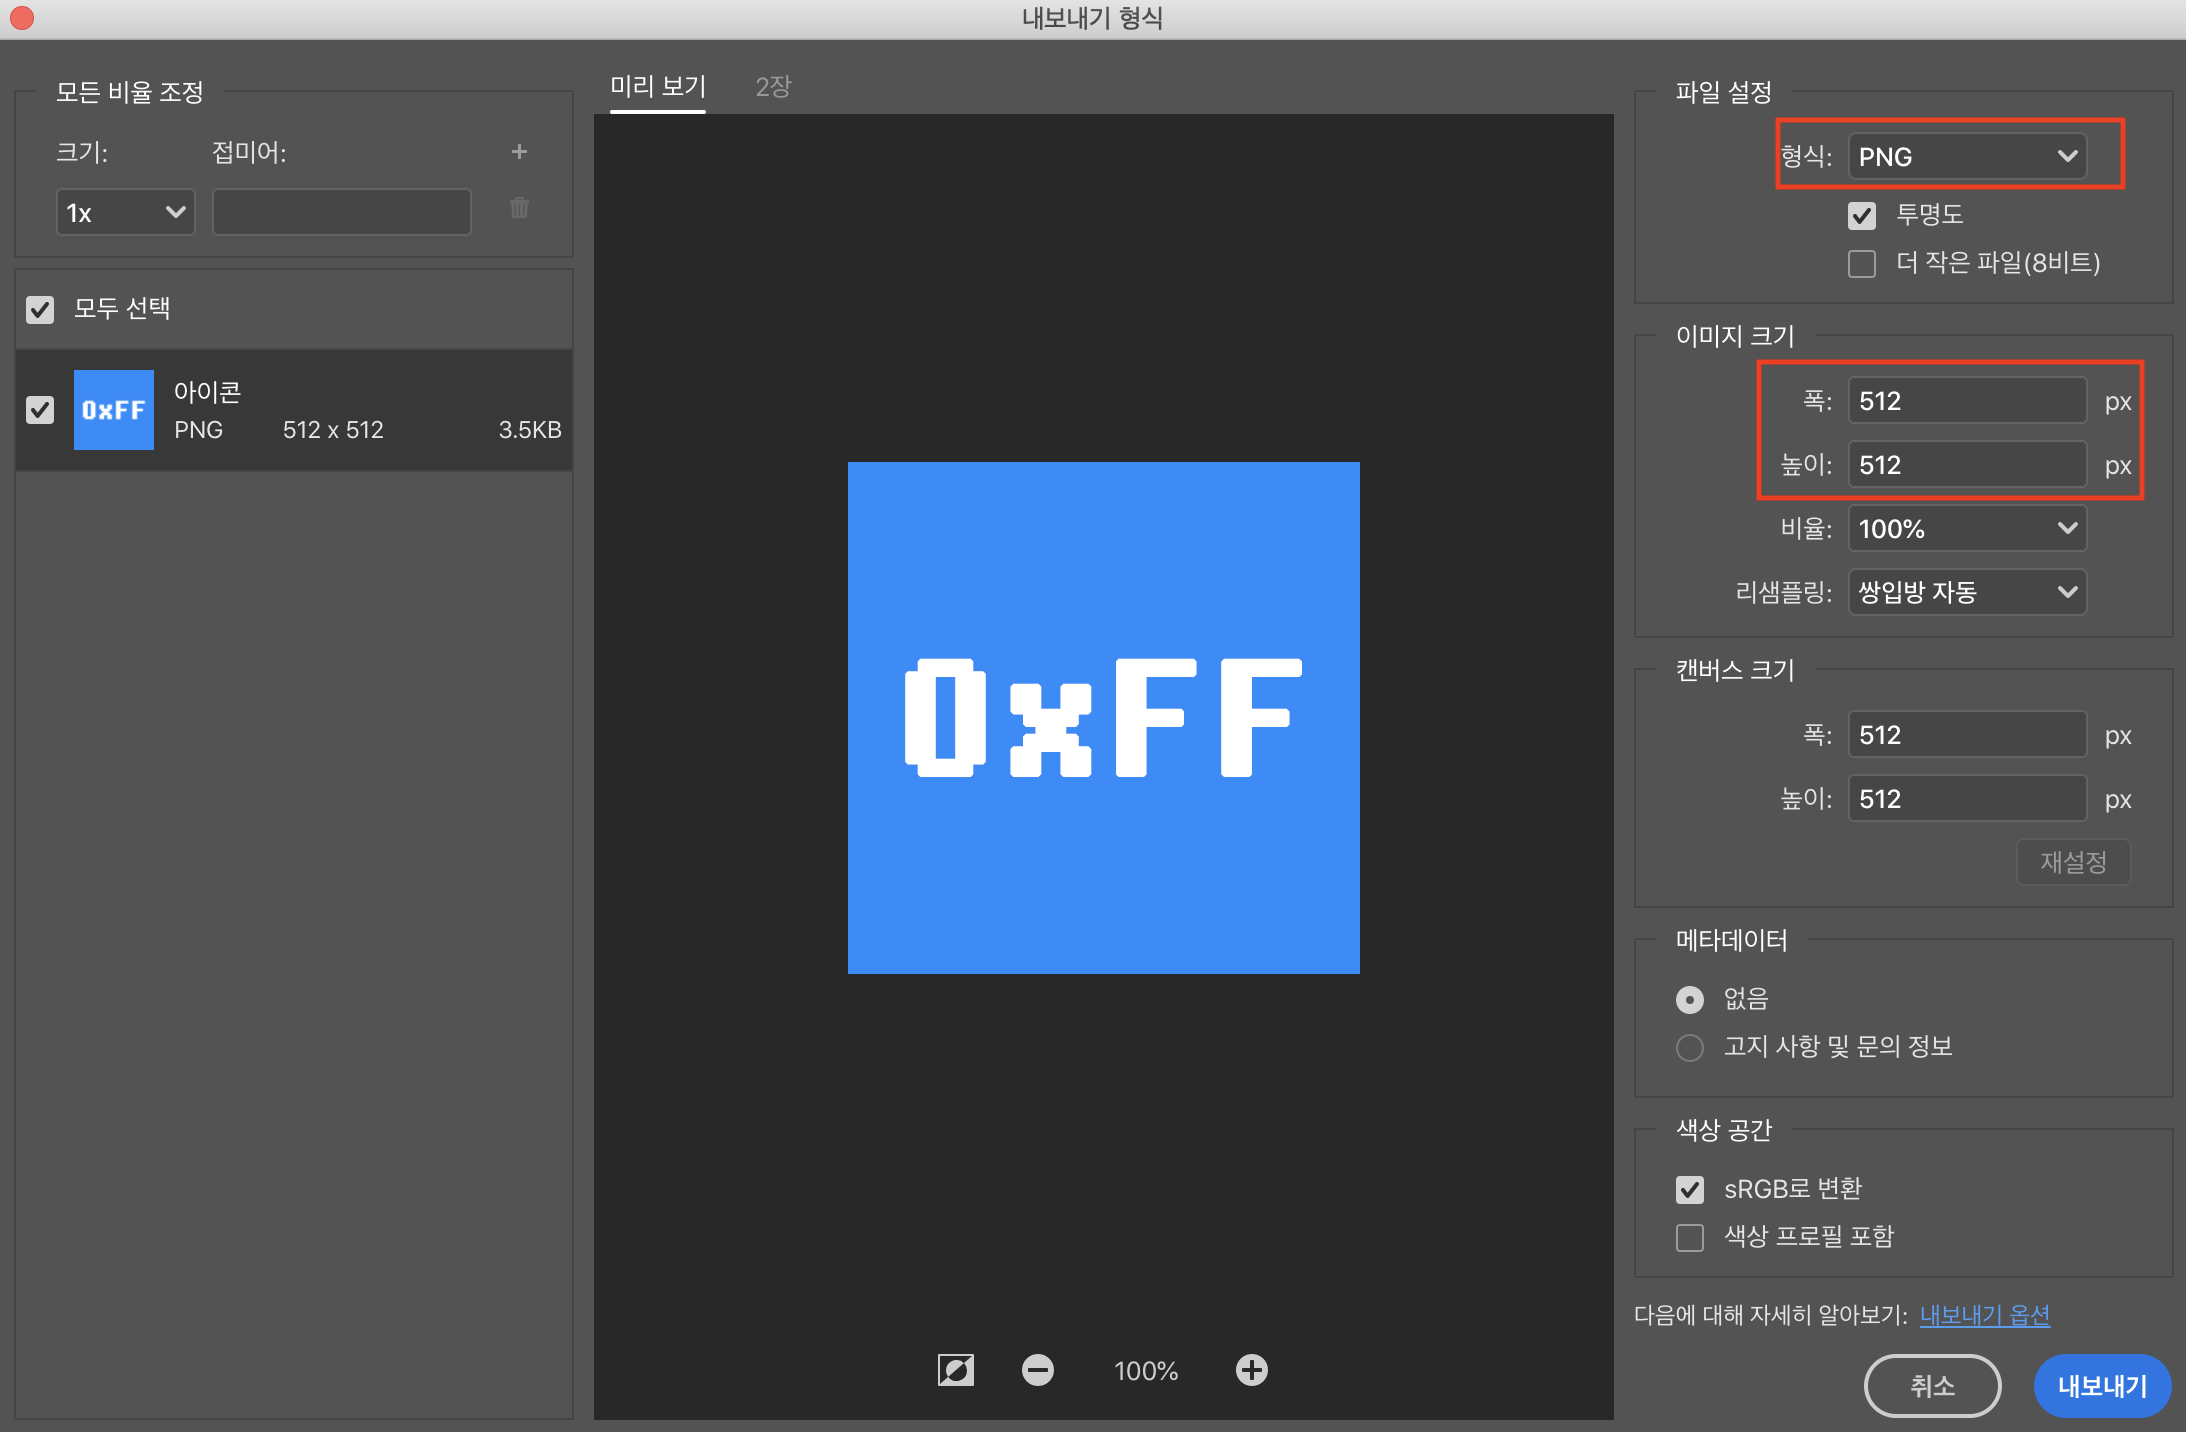Toggle the 모두 선택 checkbox
Image resolution: width=2186 pixels, height=1432 pixels.
pos(40,309)
